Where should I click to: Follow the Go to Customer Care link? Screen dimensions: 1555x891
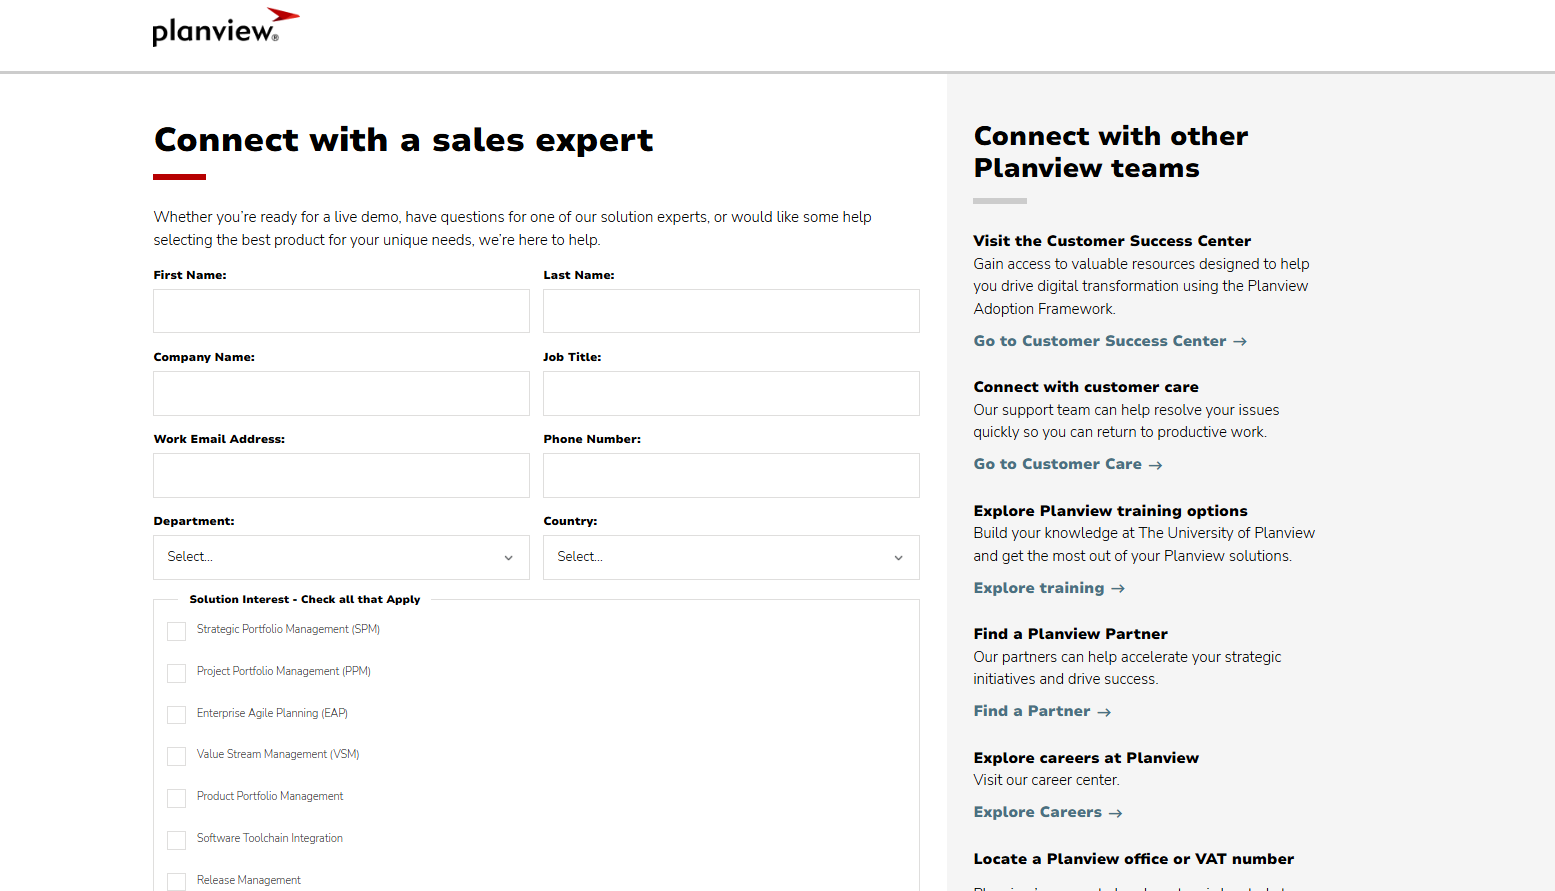point(1068,464)
